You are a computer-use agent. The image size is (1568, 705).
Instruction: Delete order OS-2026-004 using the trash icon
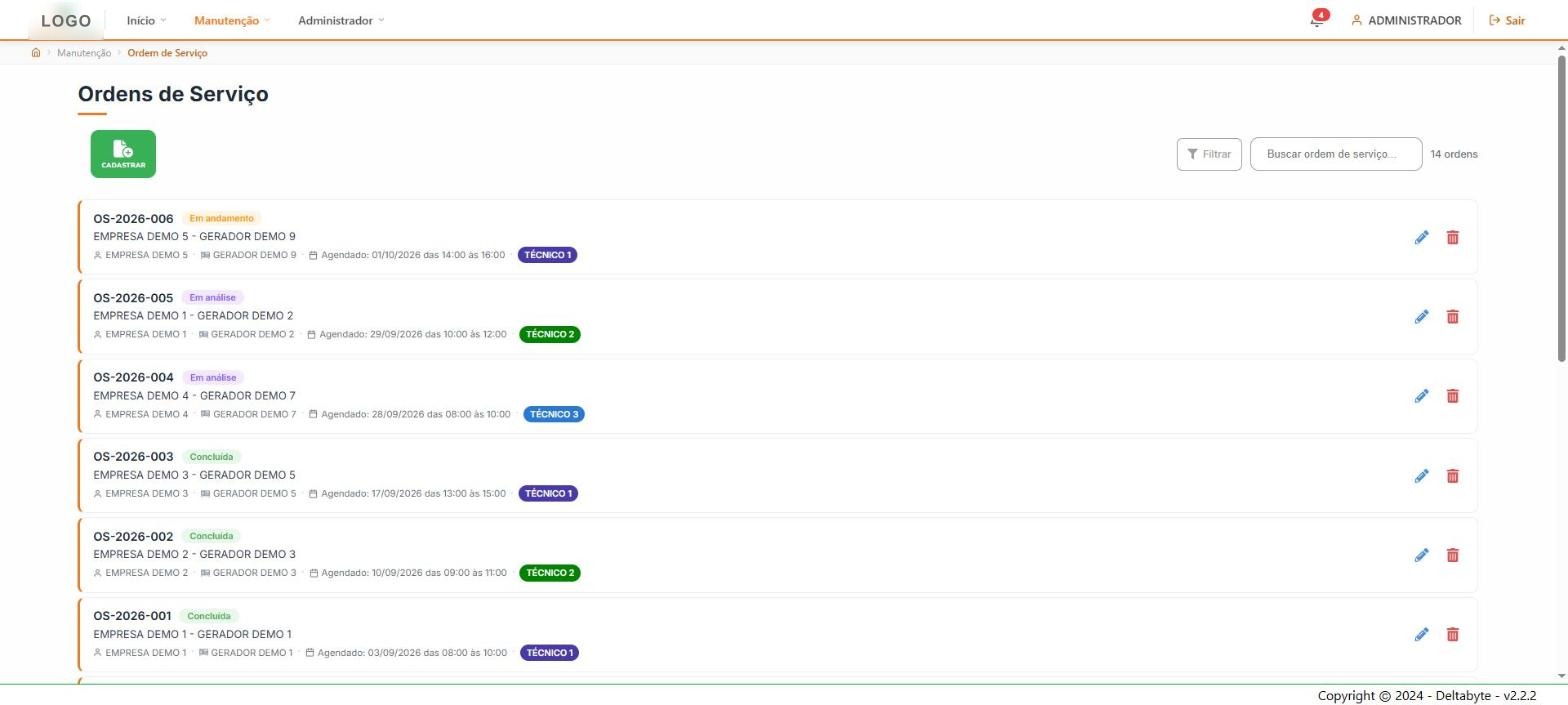click(1453, 396)
